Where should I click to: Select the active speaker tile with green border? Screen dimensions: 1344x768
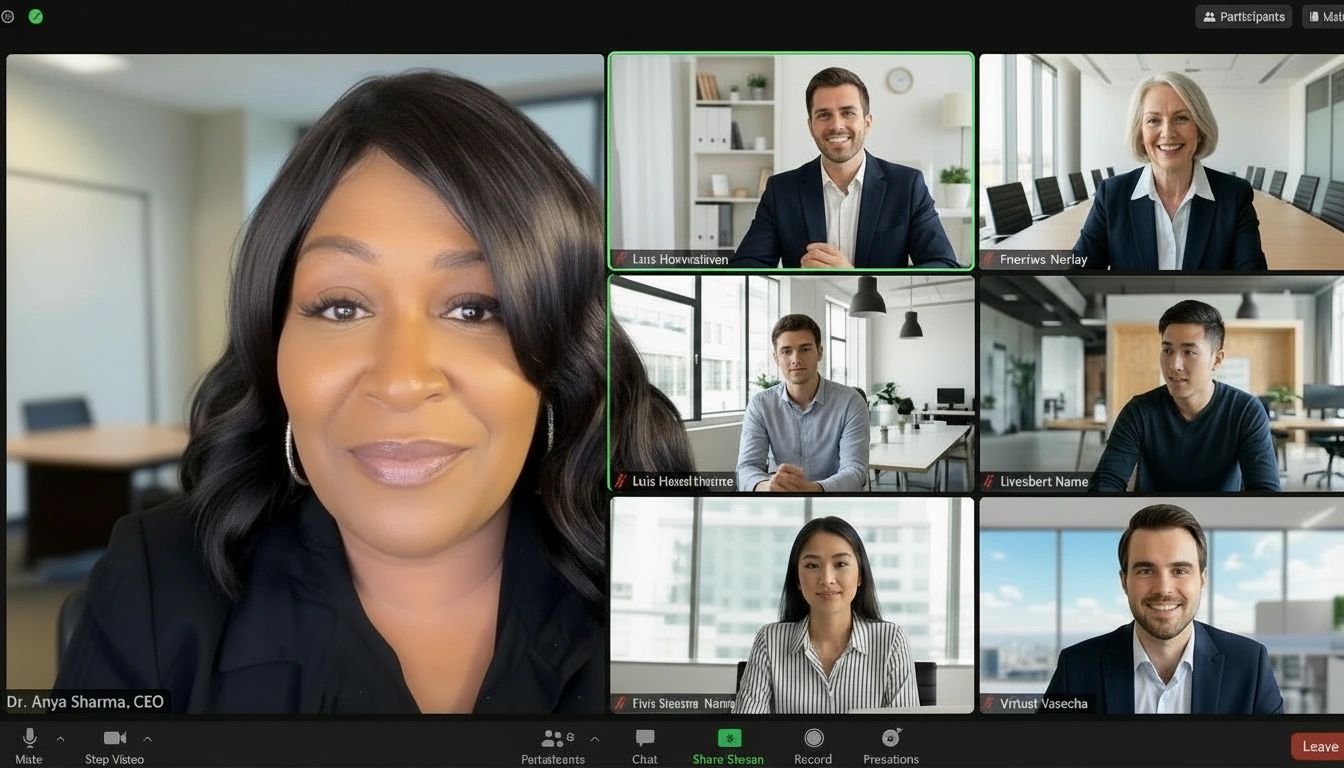pyautogui.click(x=791, y=160)
